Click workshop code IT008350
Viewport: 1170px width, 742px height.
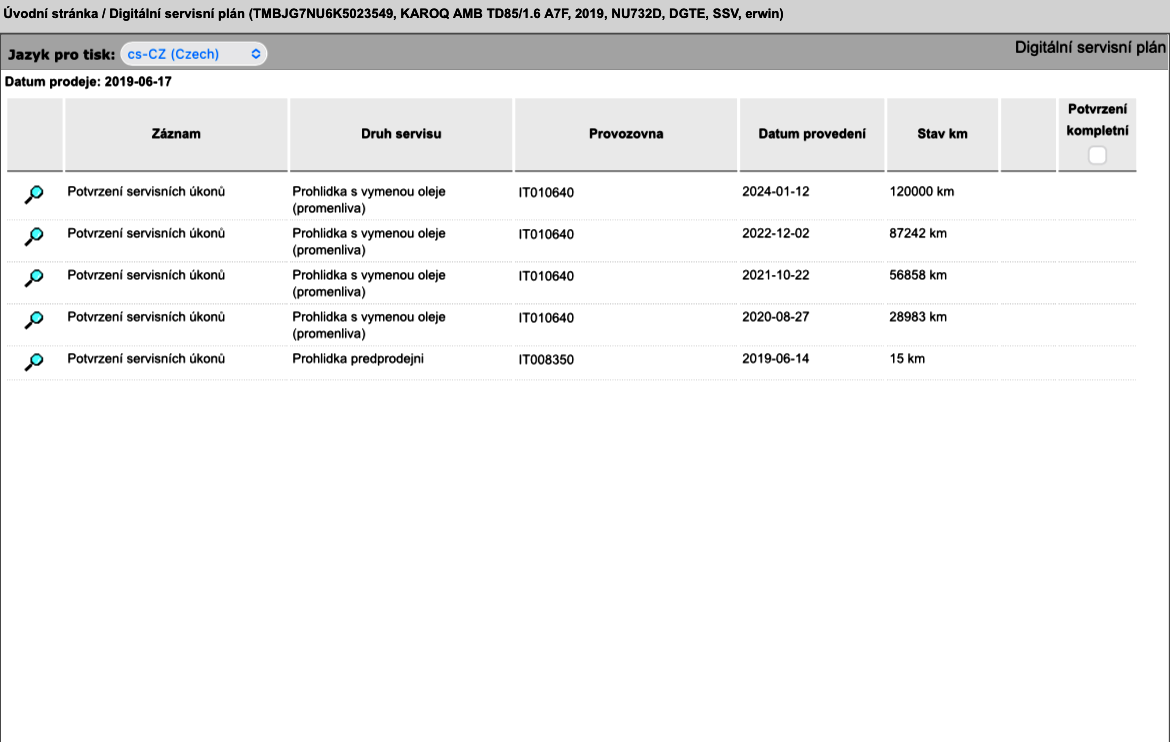point(546,360)
